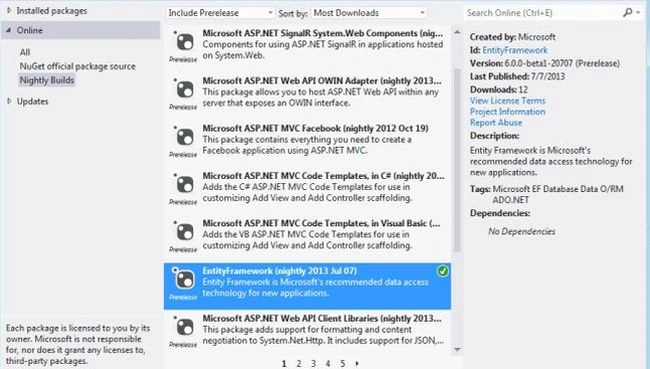Go to results page 5
The image size is (650, 369).
(342, 364)
